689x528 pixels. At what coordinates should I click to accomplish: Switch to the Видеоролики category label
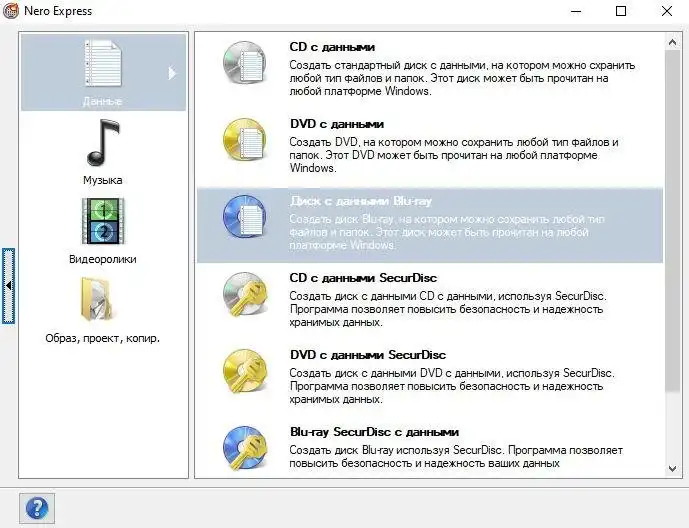pyautogui.click(x=103, y=259)
